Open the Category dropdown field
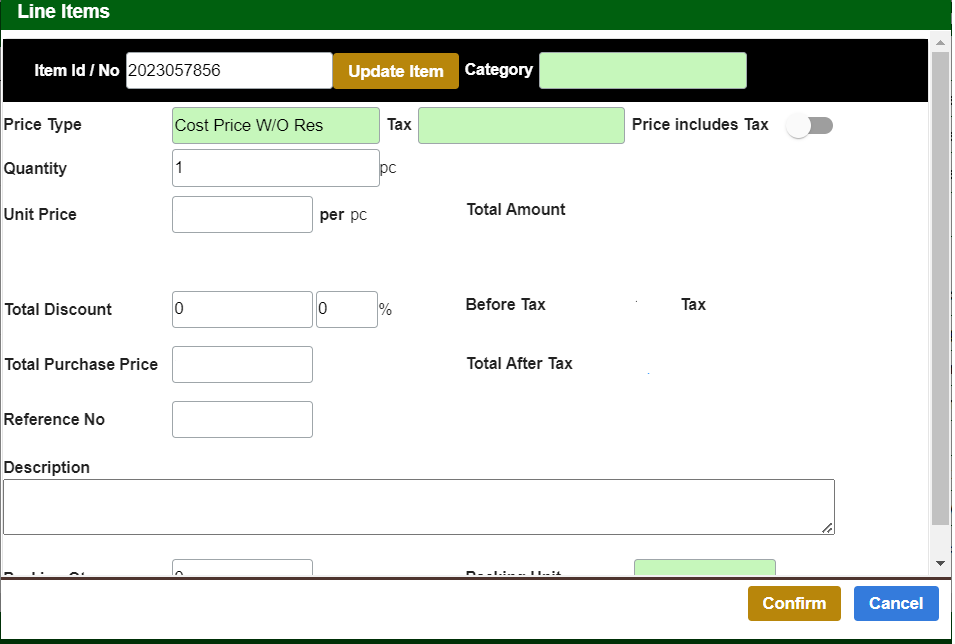955x644 pixels. 642,71
